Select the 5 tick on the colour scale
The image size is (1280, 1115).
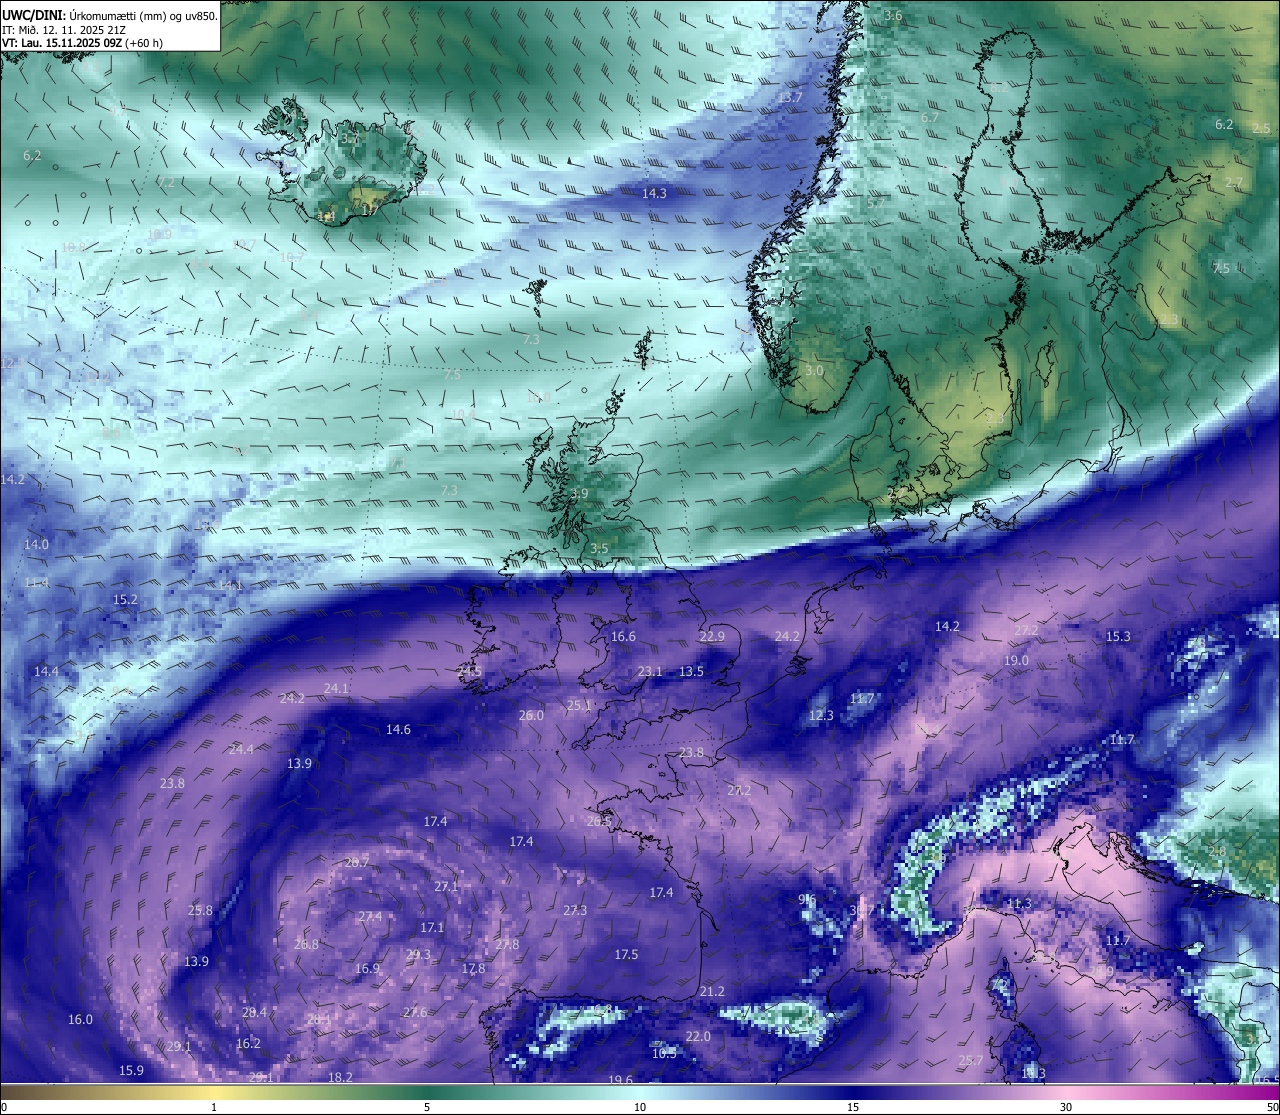pyautogui.click(x=427, y=1107)
